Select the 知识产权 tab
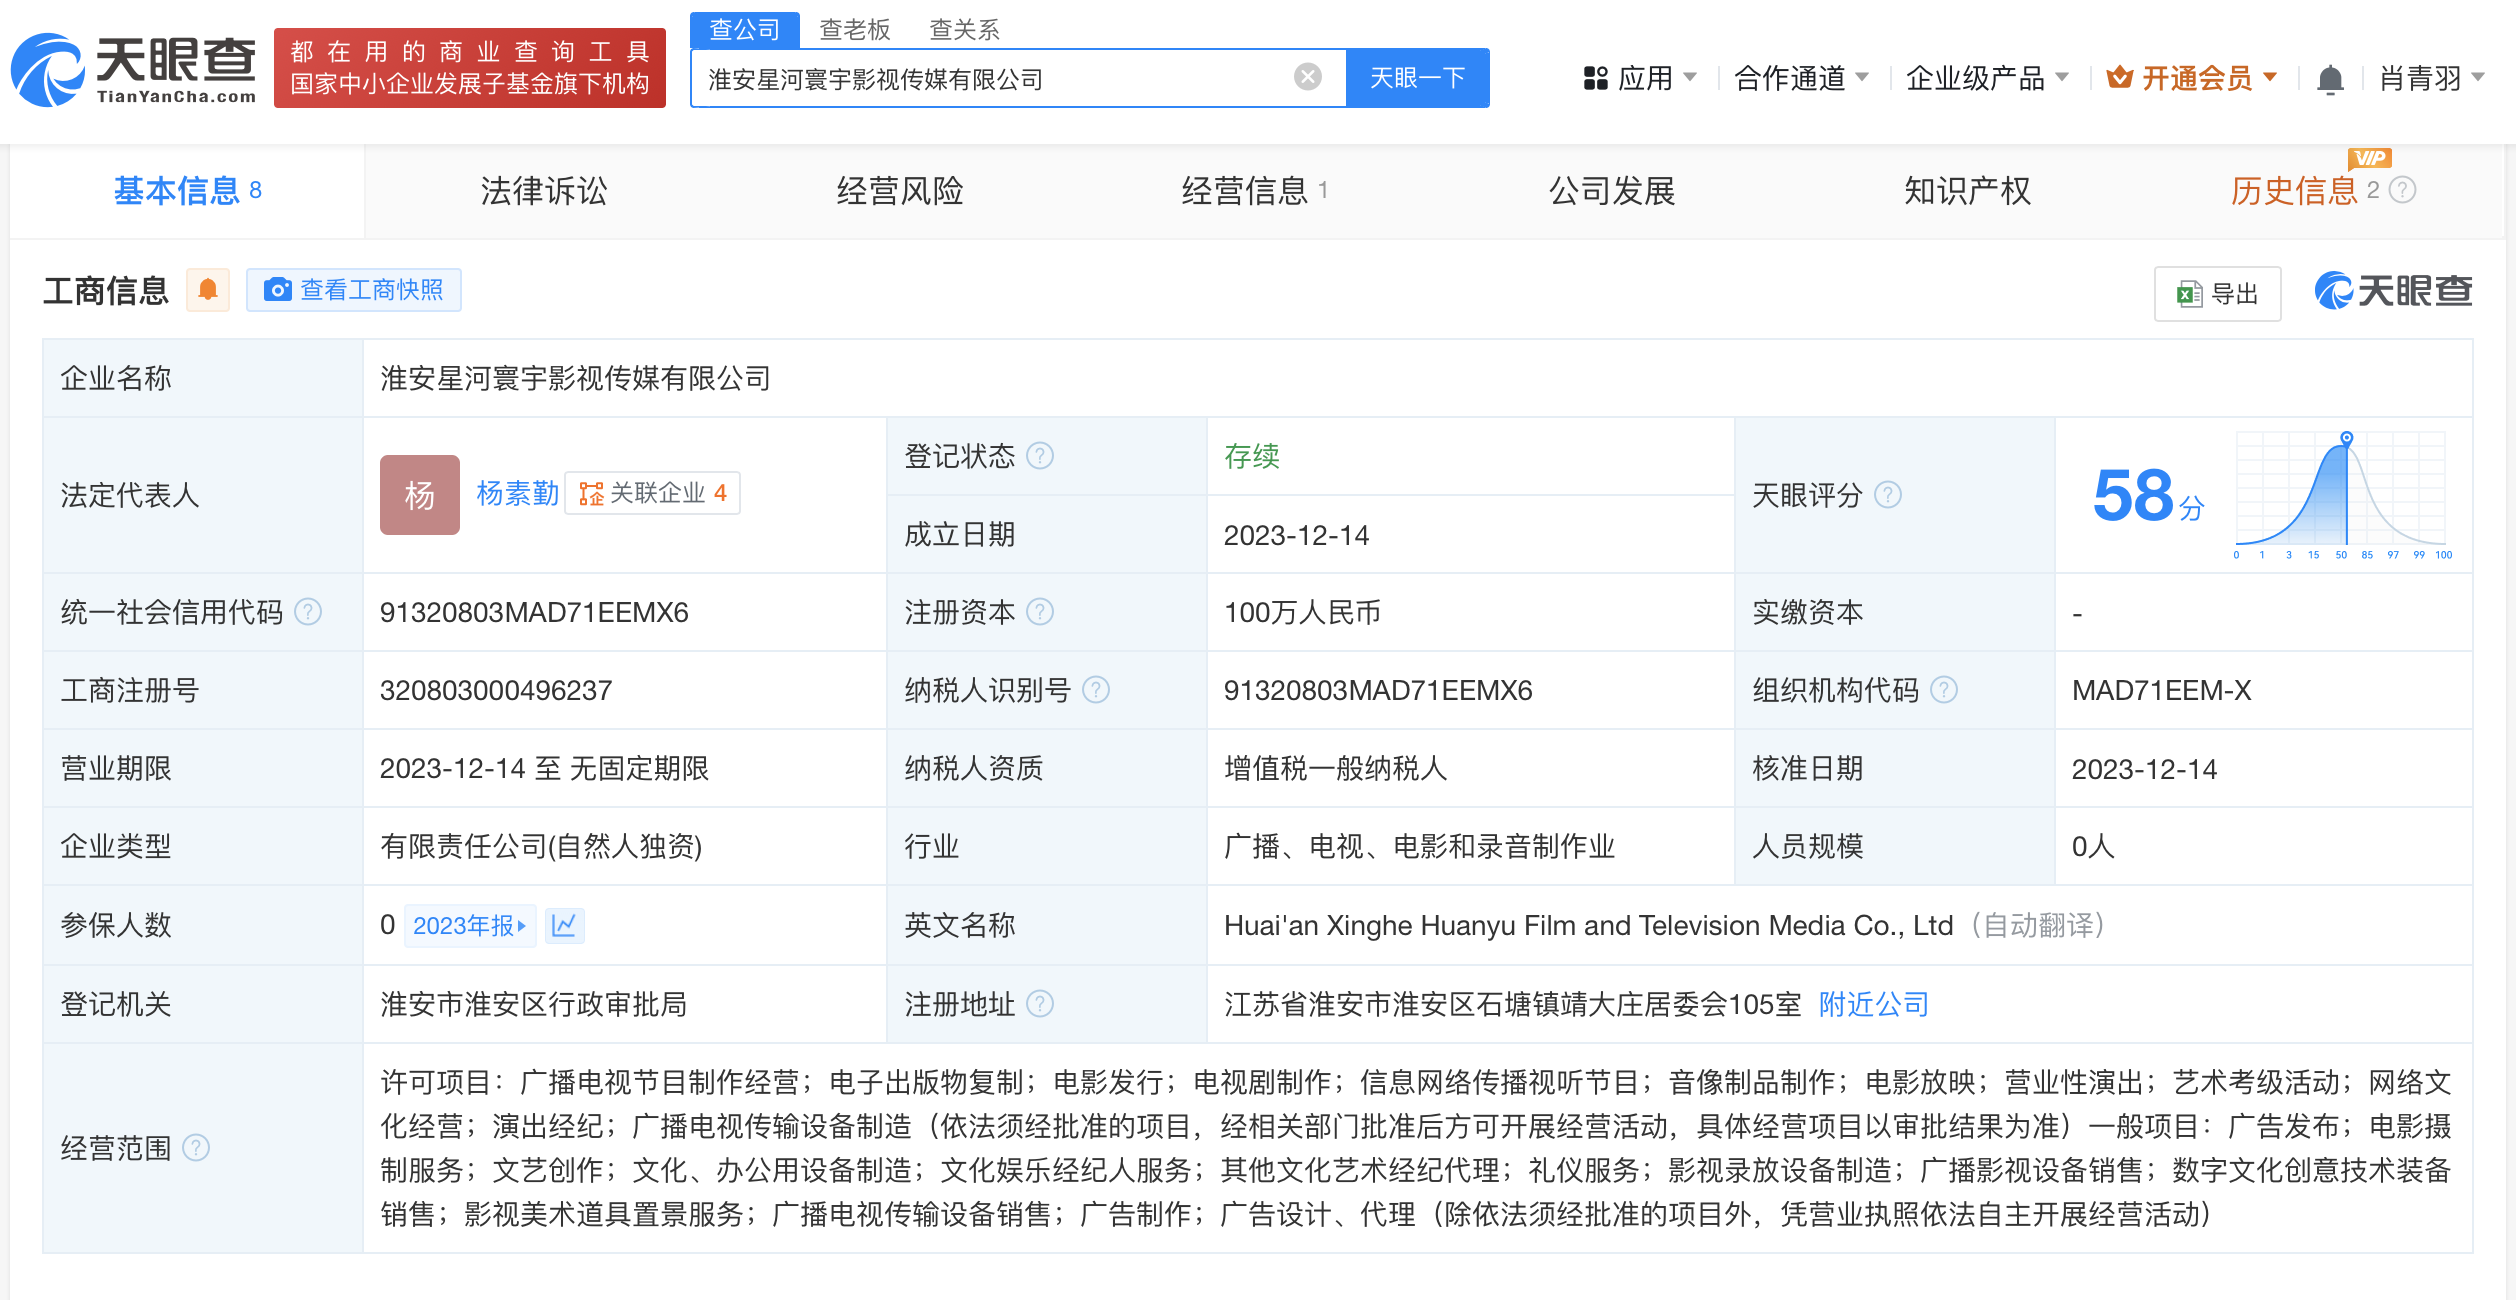The width and height of the screenshot is (2516, 1300). pos(1967,190)
